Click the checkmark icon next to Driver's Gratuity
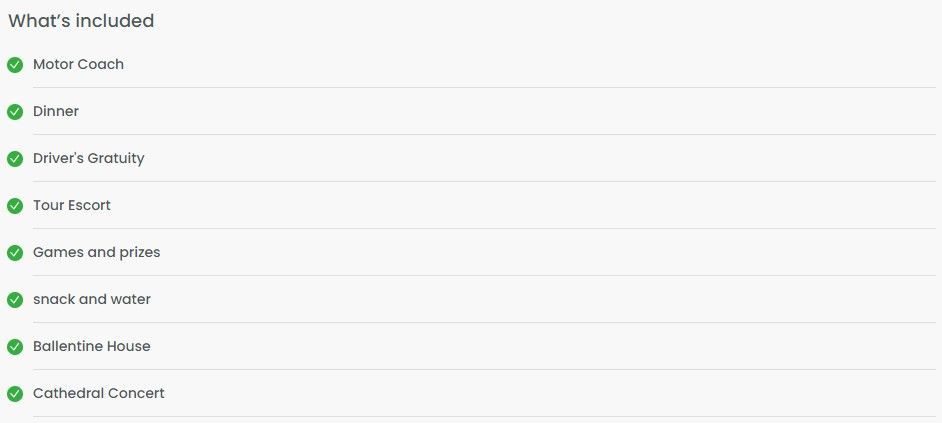The image size is (942, 423). pos(15,159)
